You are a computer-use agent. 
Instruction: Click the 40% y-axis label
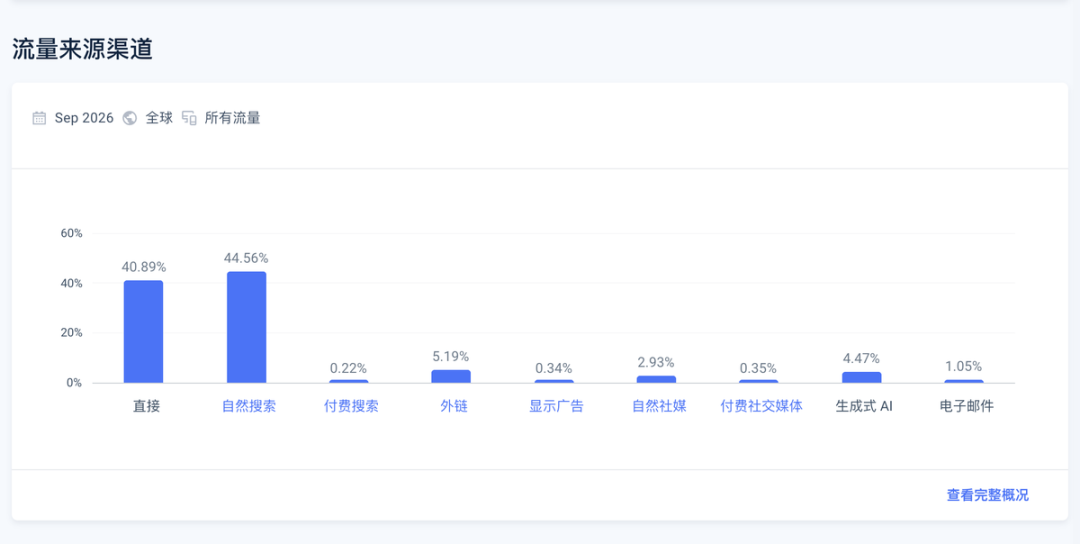point(72,284)
